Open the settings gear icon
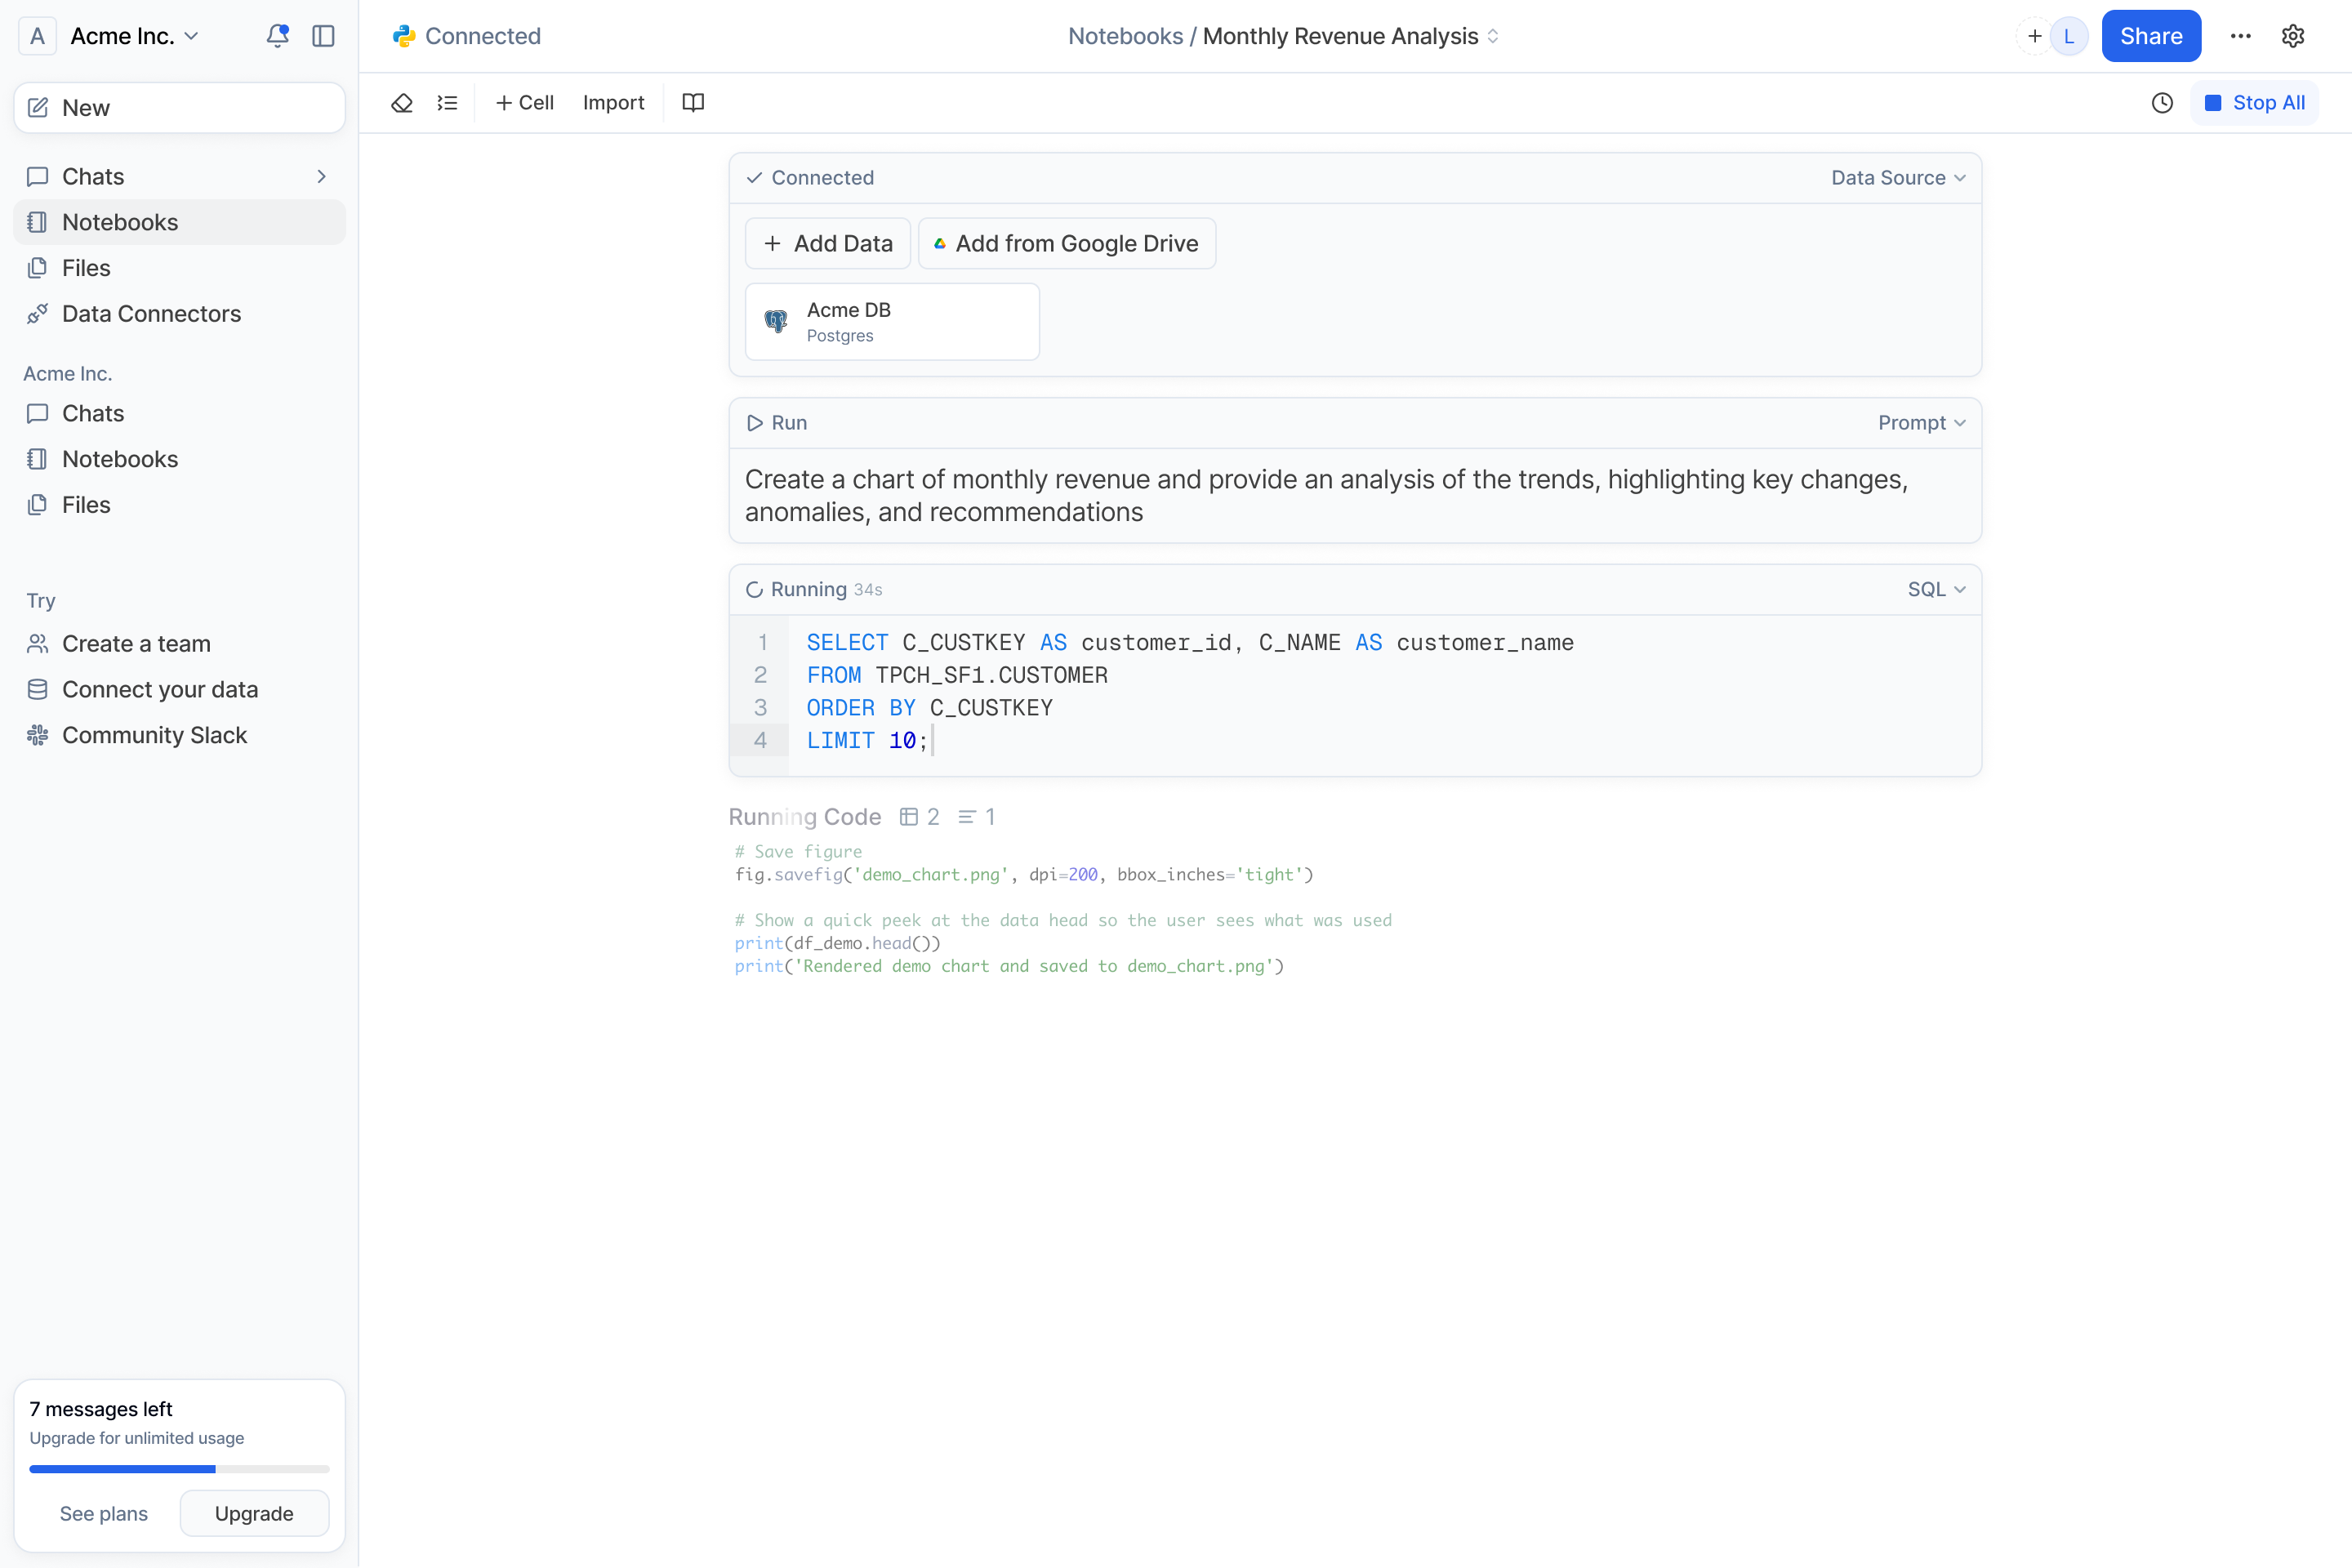The width and height of the screenshot is (2352, 1568). [2293, 36]
